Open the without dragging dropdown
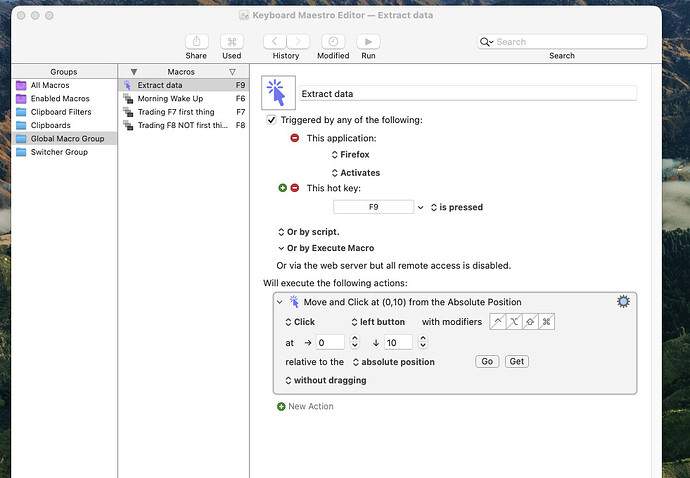Screen dimensions: 690x478 pos(326,380)
